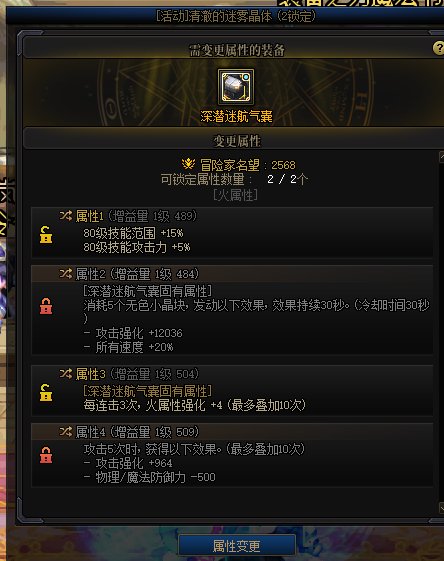Click the shuffle icon beside 属性3
Viewport: 444px width, 561px height.
tap(66, 374)
